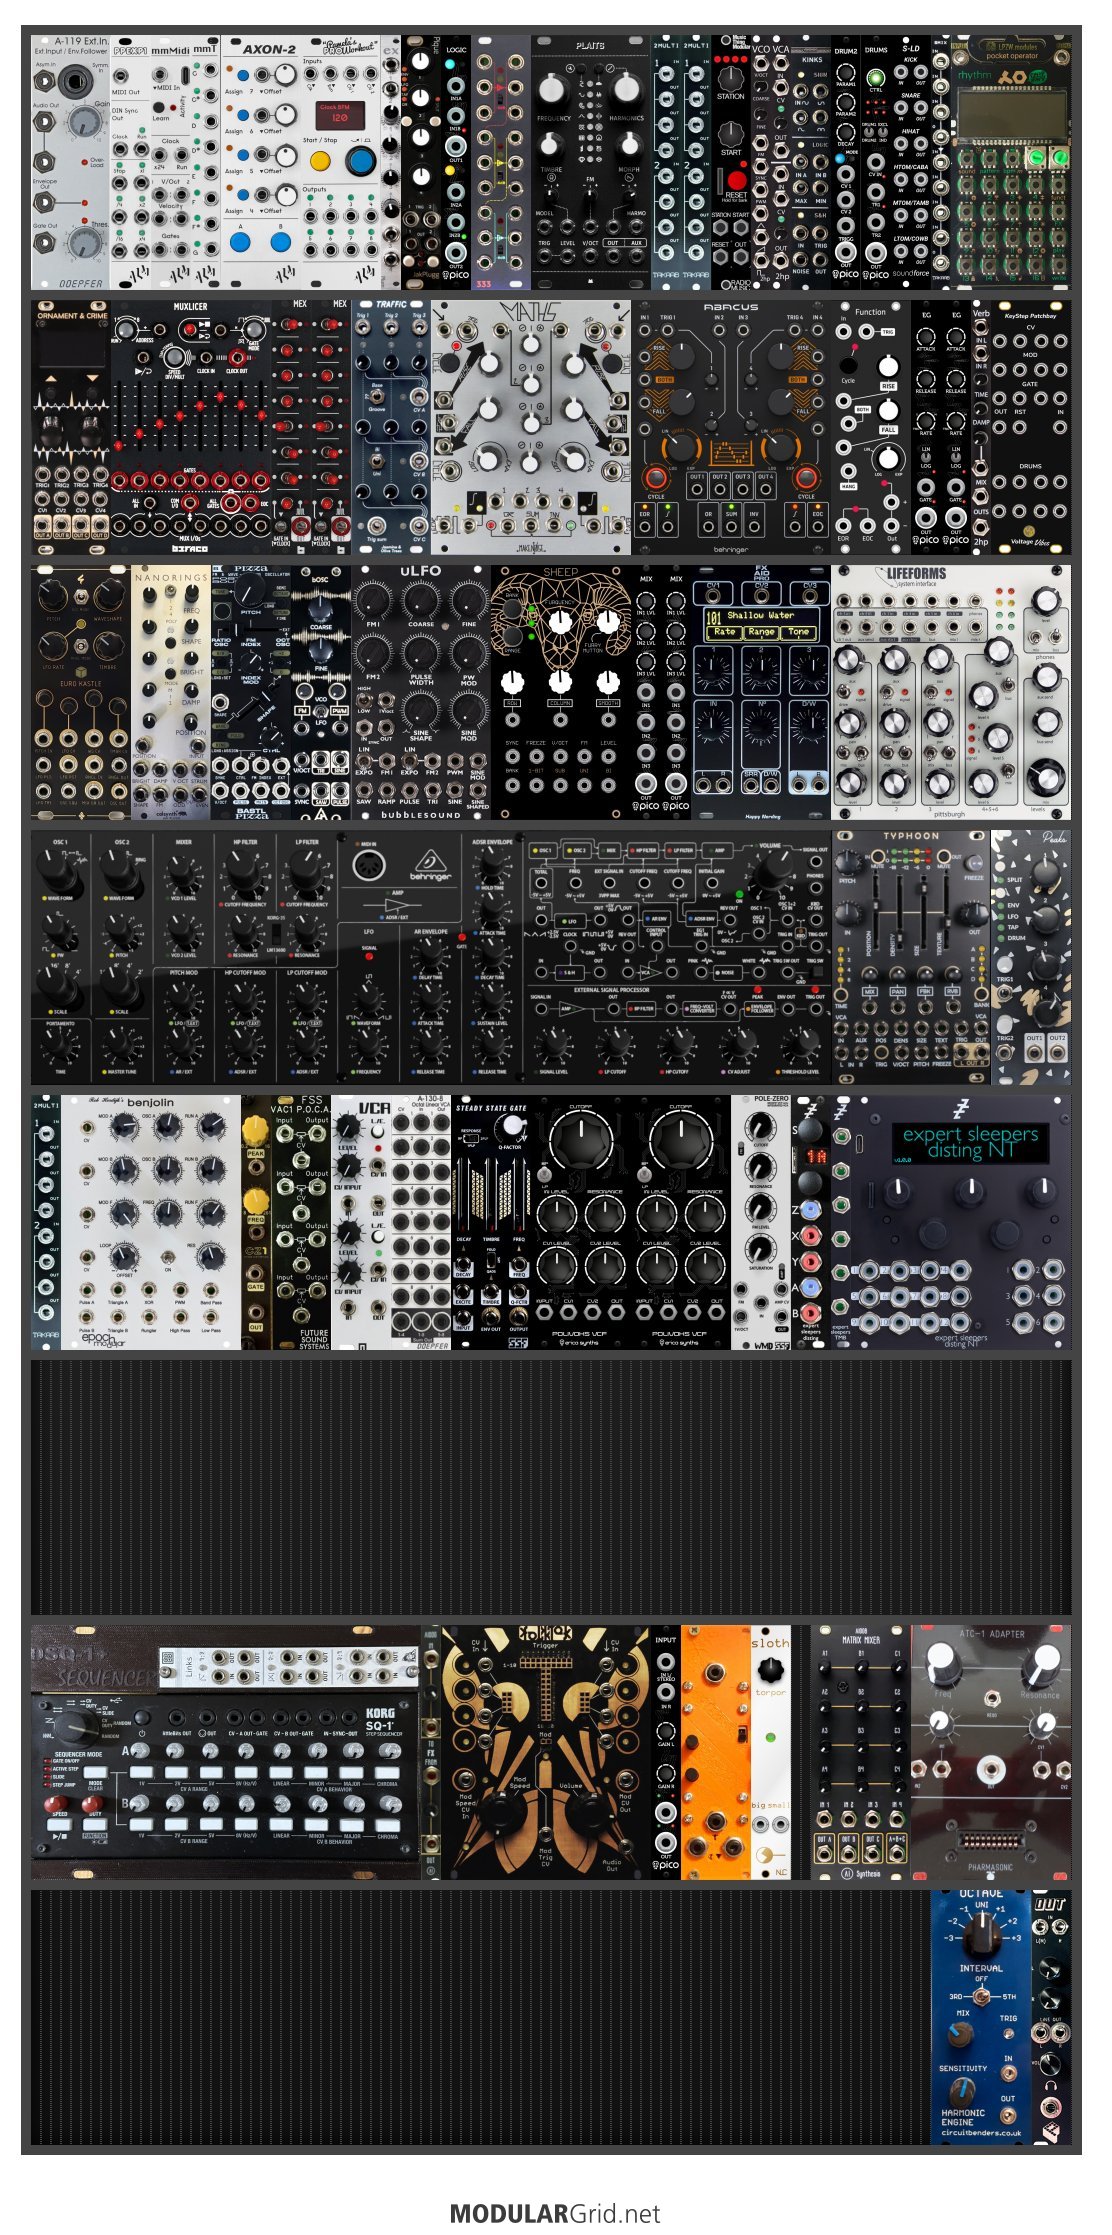The width and height of the screenshot is (1112, 2235).
Task: Toggle the black Cycle button on the Function module
Action: (x=848, y=365)
